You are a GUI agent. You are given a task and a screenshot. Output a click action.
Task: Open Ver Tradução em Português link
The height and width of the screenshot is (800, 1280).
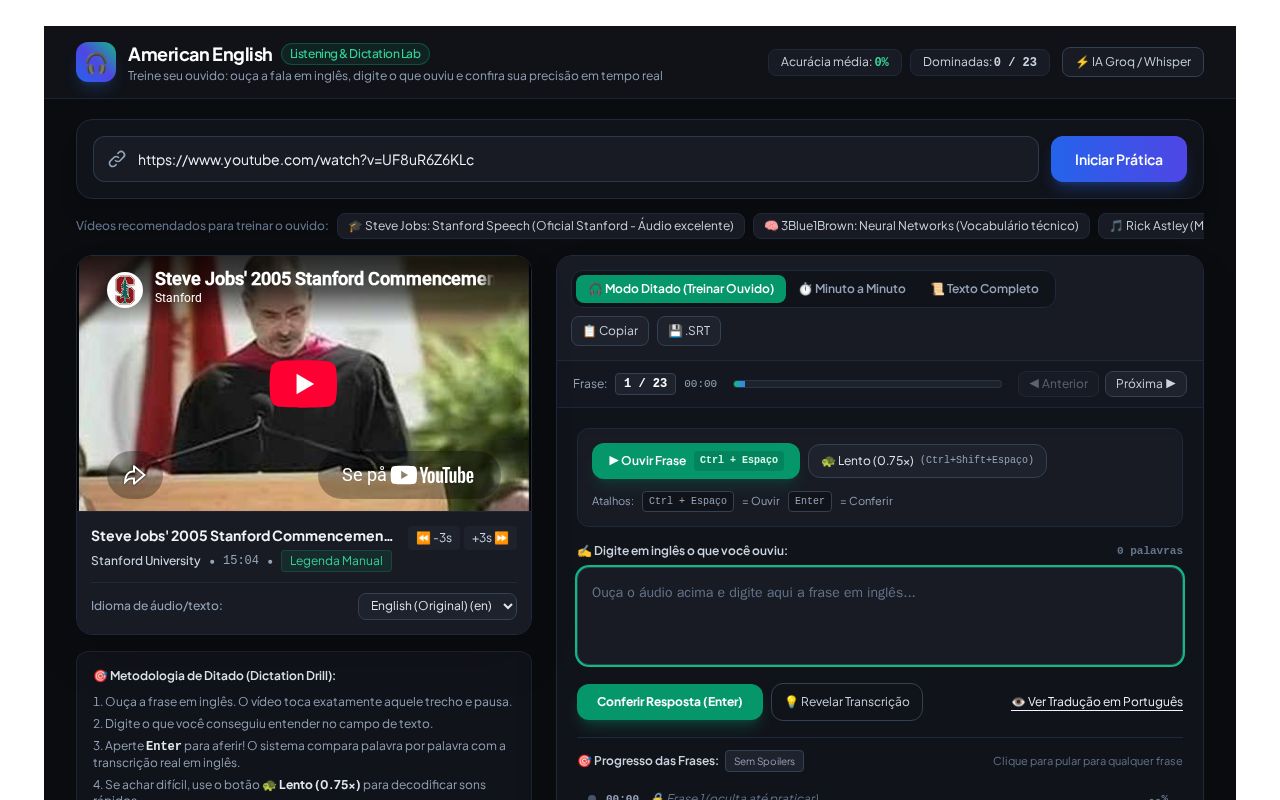1097,702
